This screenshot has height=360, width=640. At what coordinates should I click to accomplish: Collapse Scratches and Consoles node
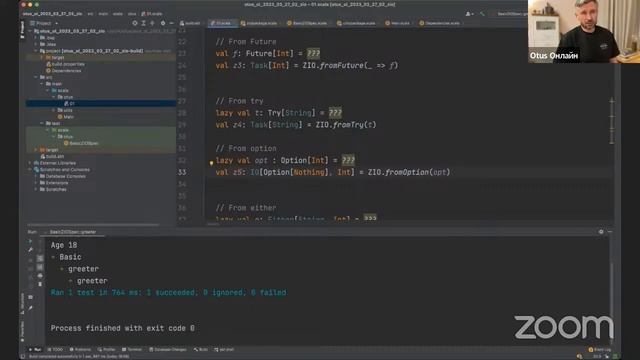tap(30, 169)
